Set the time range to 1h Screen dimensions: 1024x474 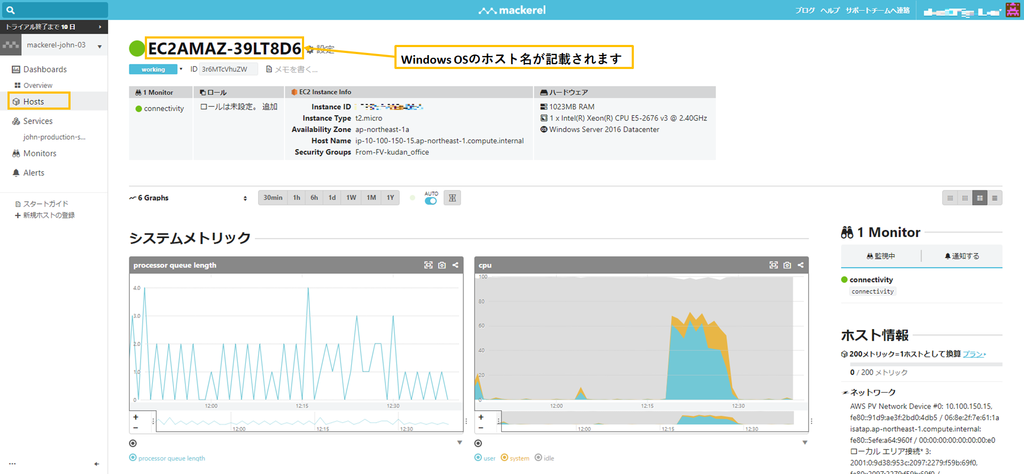tap(296, 198)
